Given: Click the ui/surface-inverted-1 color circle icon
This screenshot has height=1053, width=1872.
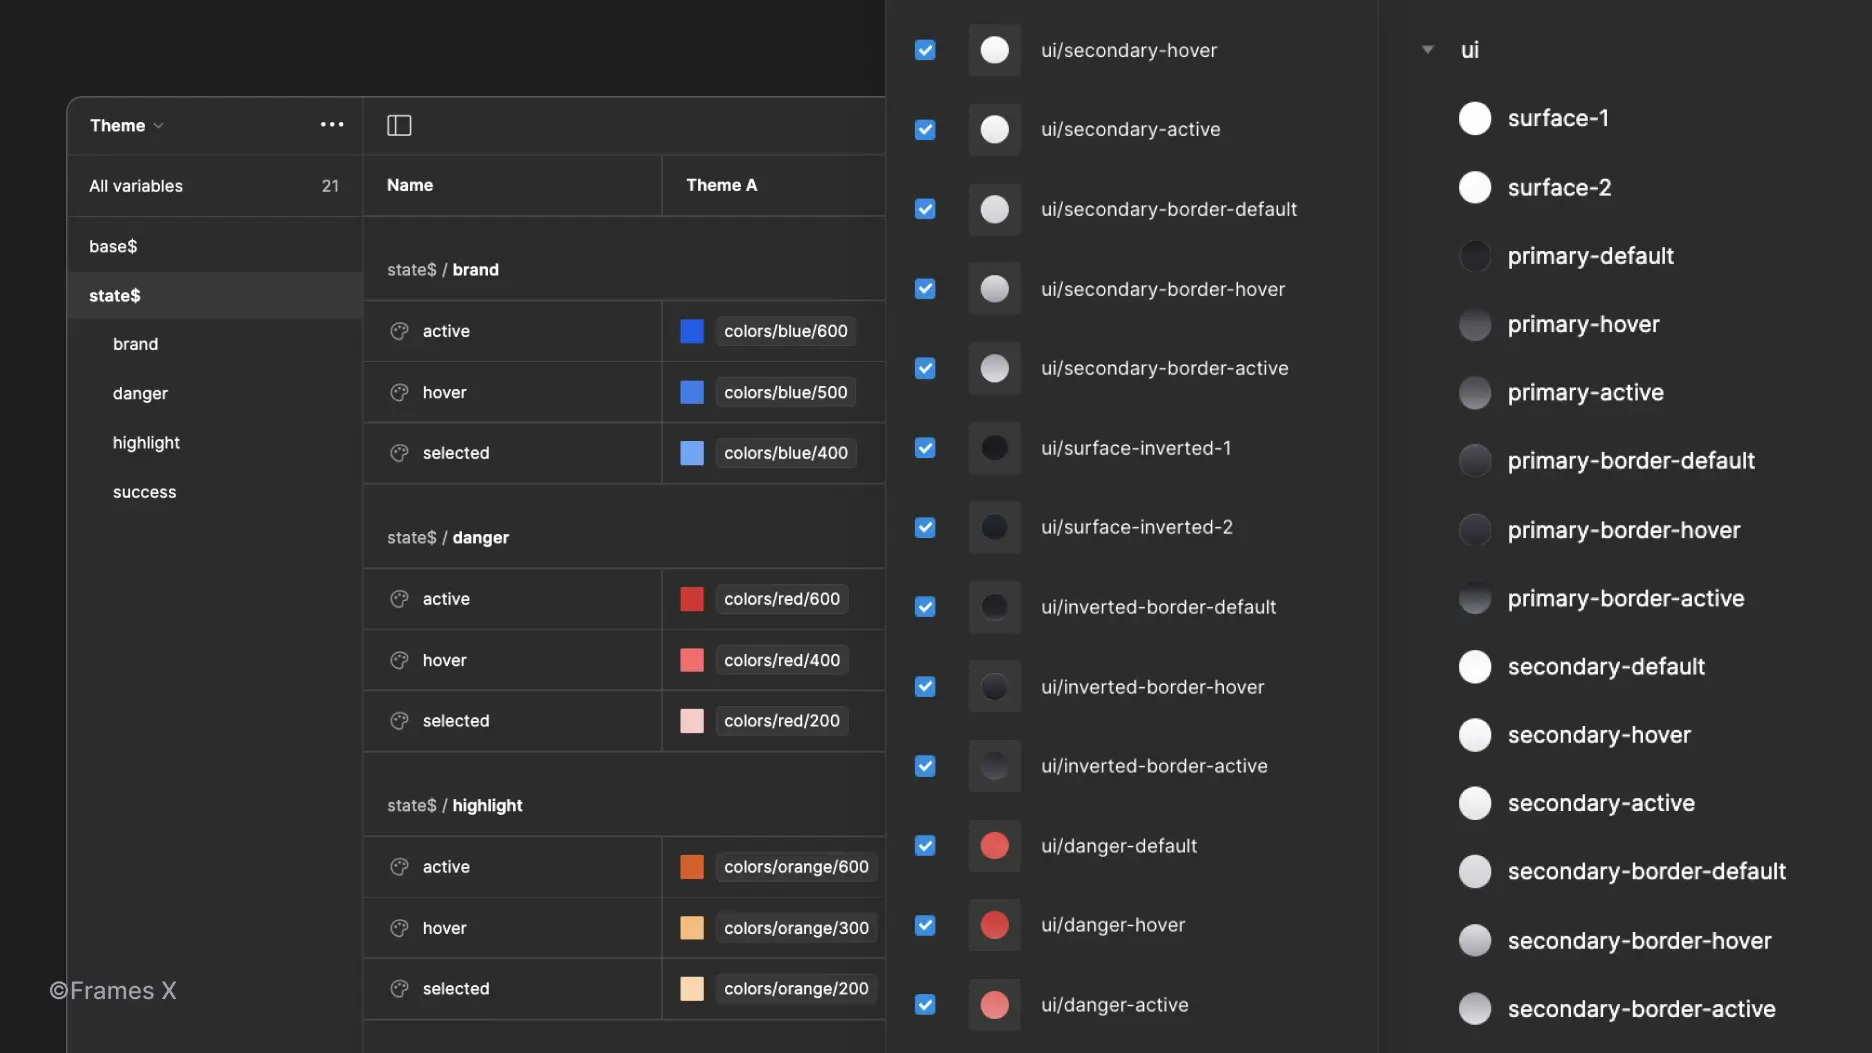Looking at the screenshot, I should point(994,448).
